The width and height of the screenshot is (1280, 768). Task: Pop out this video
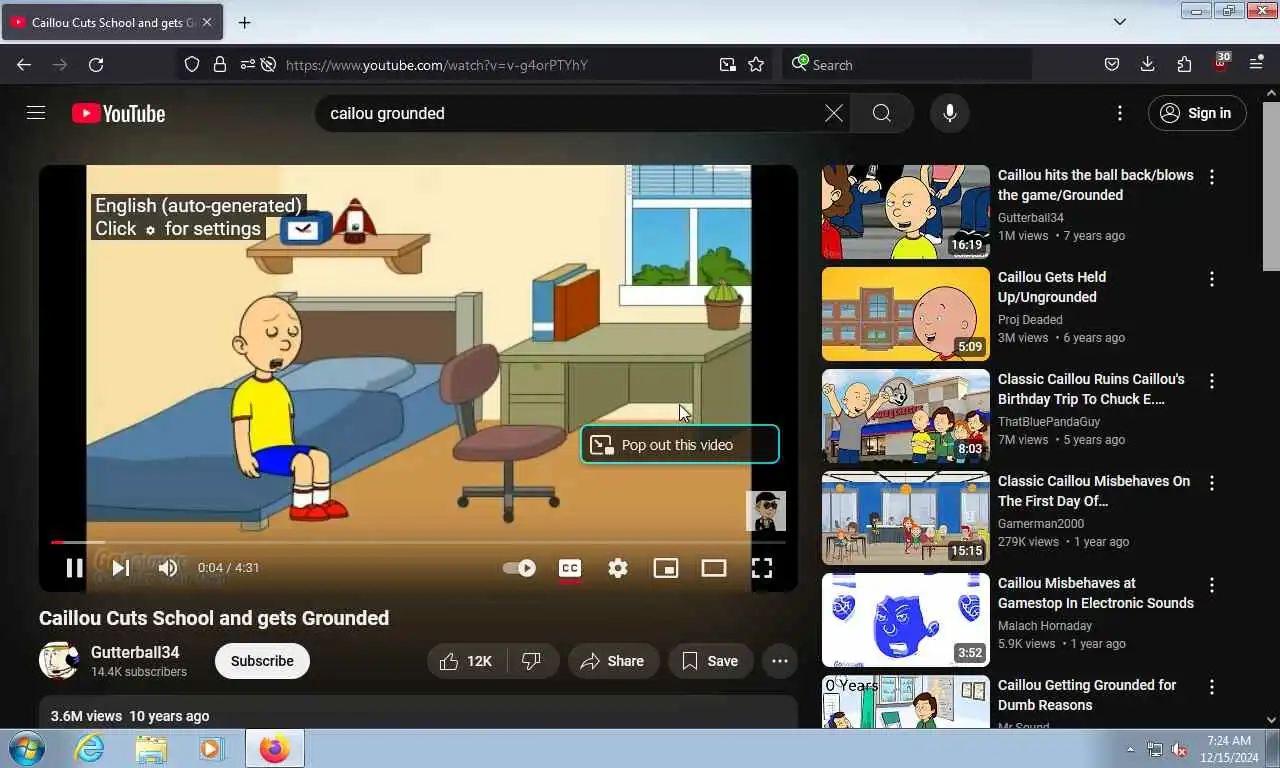pyautogui.click(x=680, y=444)
